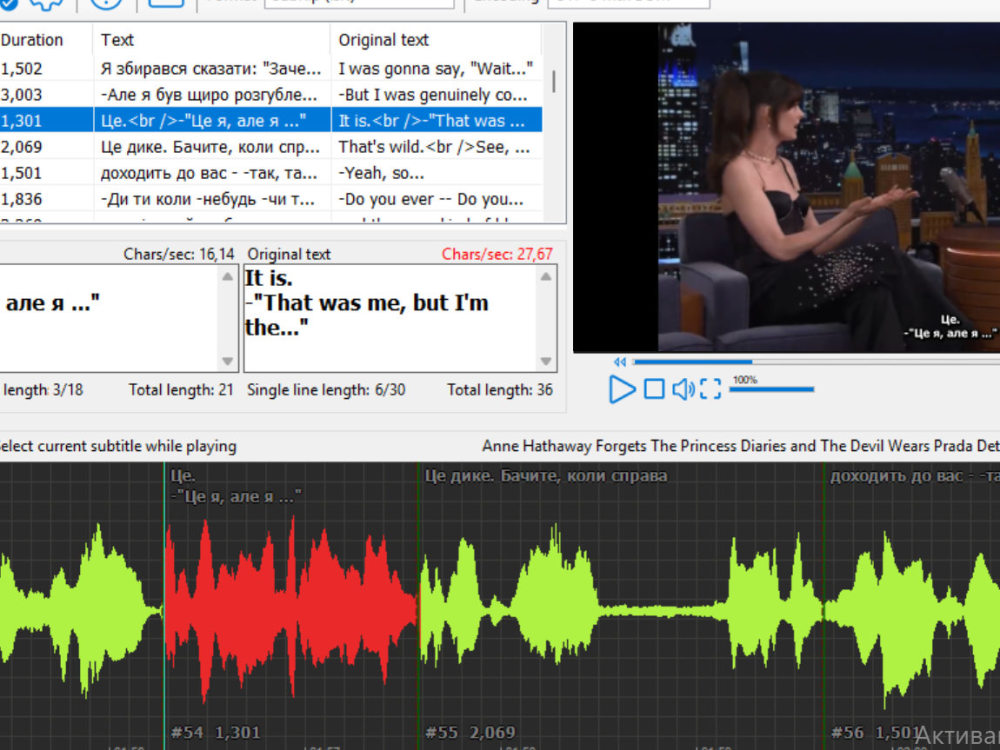The width and height of the screenshot is (1000, 750).
Task: Click original text cell "It is.<br />-"That was ..."
Action: tap(436, 121)
